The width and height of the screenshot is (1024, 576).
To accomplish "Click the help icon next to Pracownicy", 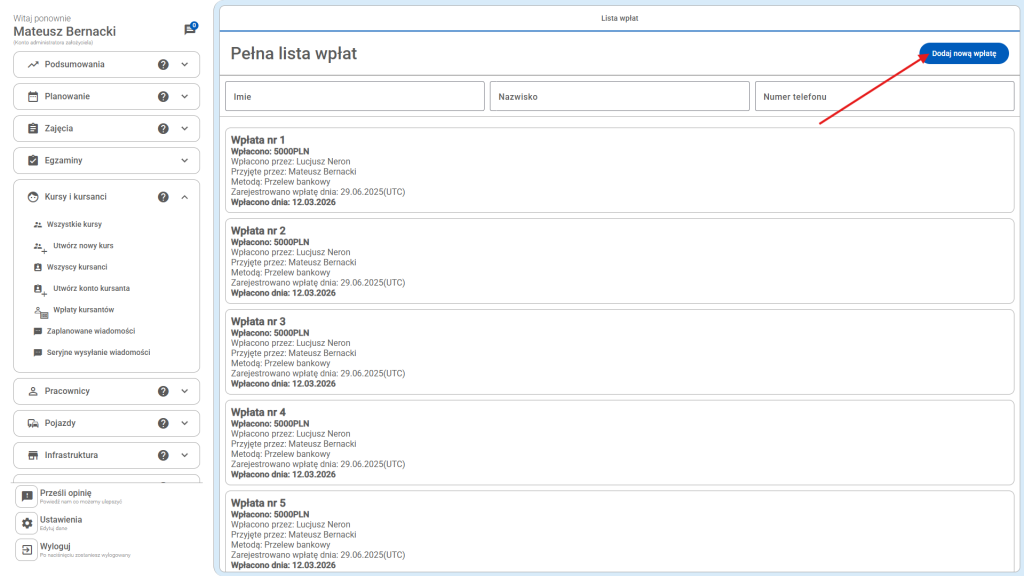I will click(x=163, y=391).
